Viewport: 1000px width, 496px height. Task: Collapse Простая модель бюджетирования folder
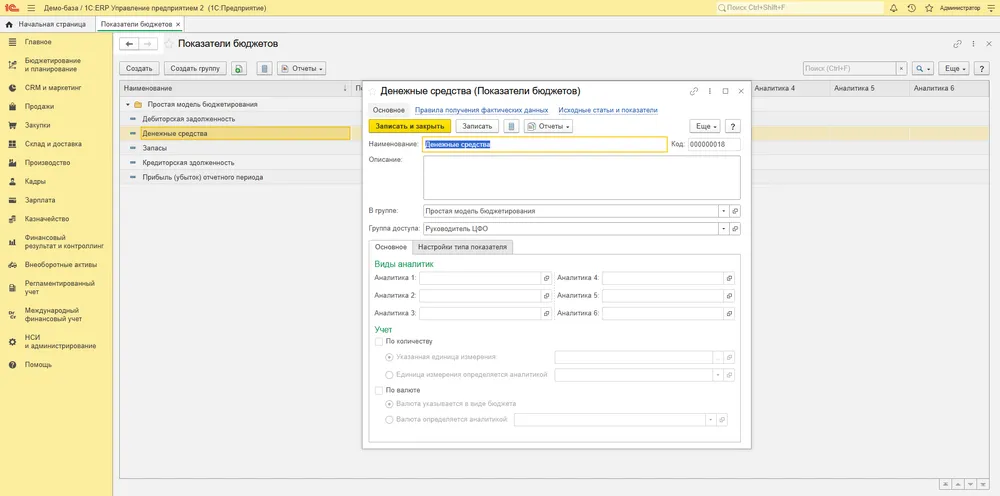click(128, 104)
